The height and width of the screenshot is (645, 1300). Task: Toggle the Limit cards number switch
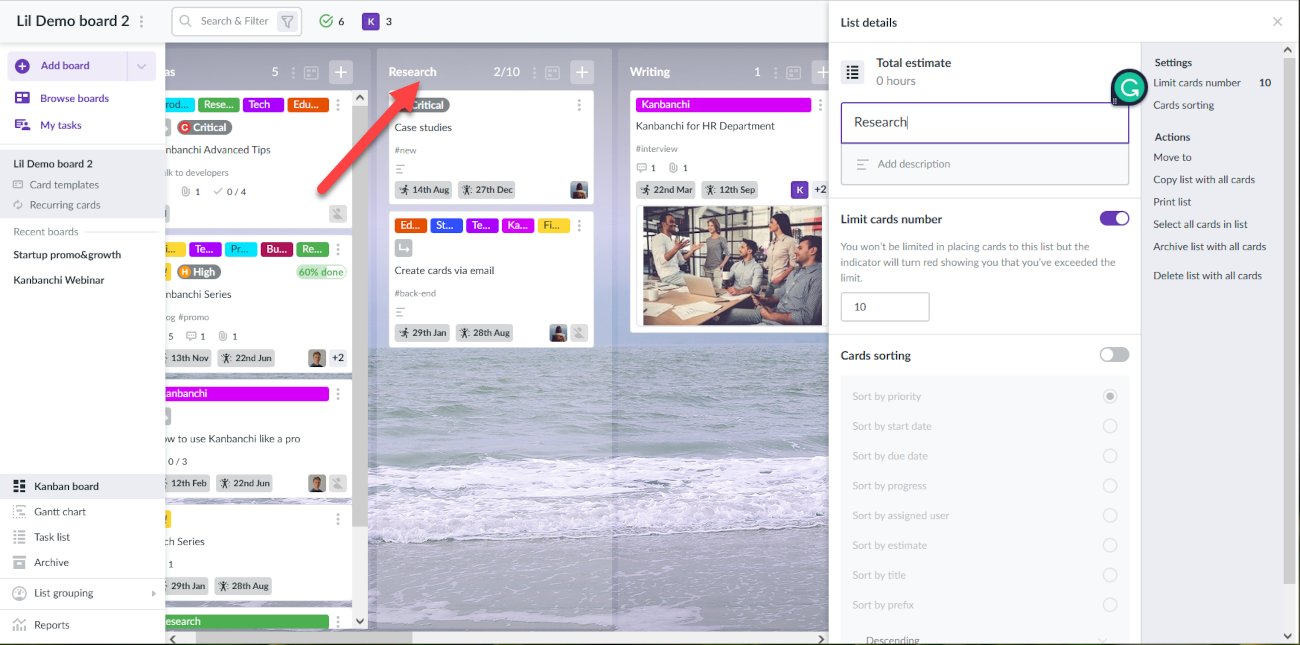1114,219
